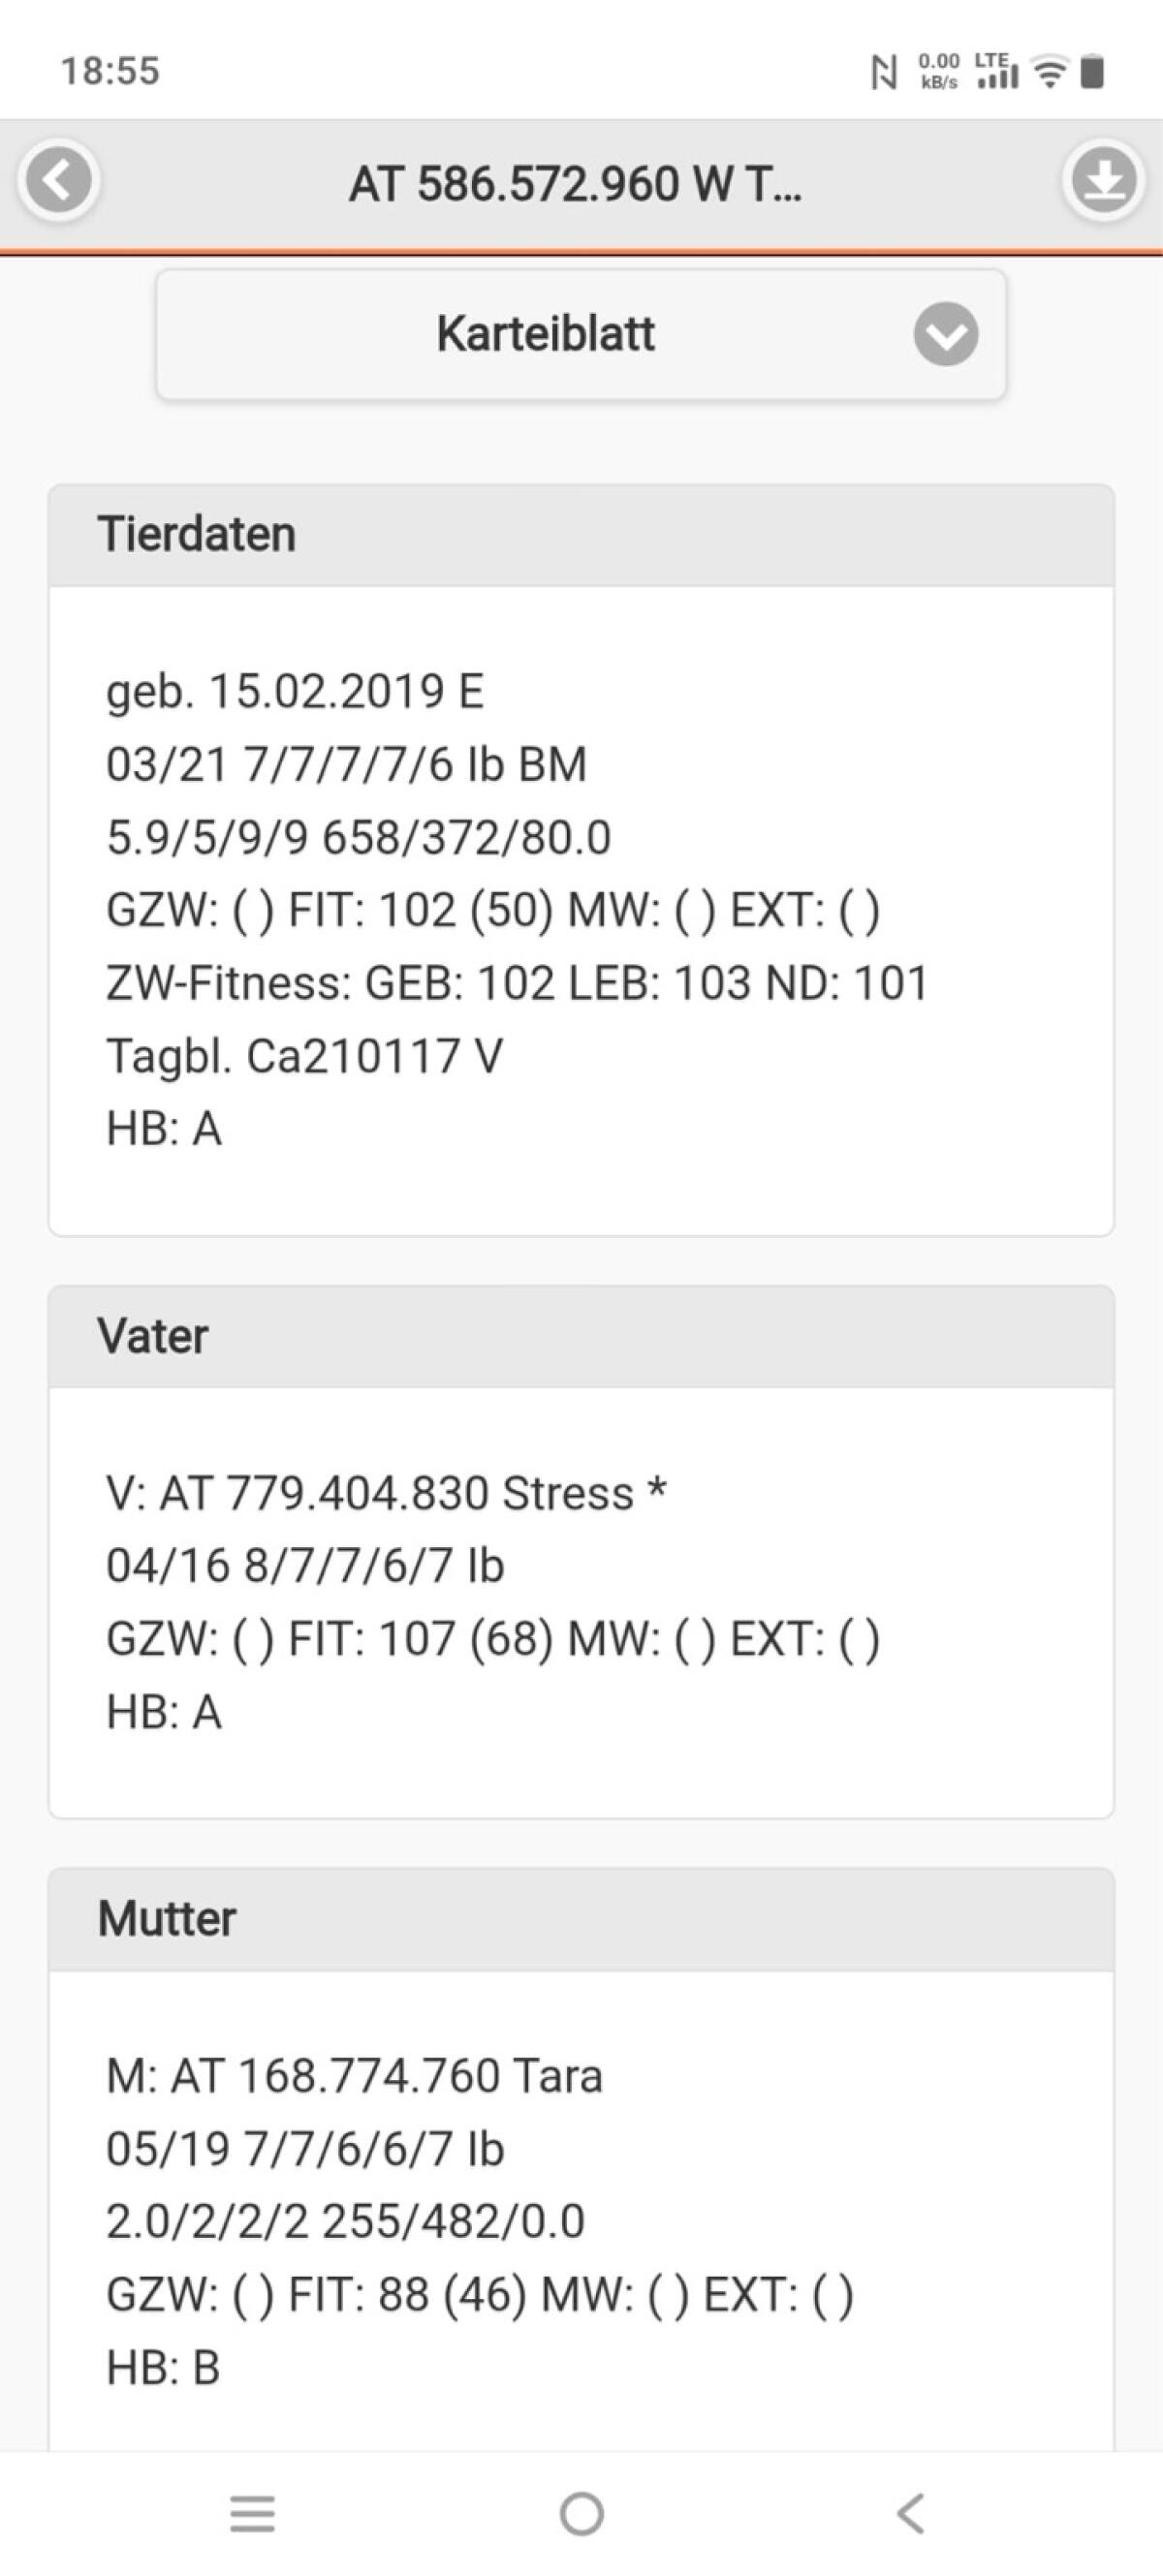
Task: Tap the download icon in header
Action: coord(1103,181)
